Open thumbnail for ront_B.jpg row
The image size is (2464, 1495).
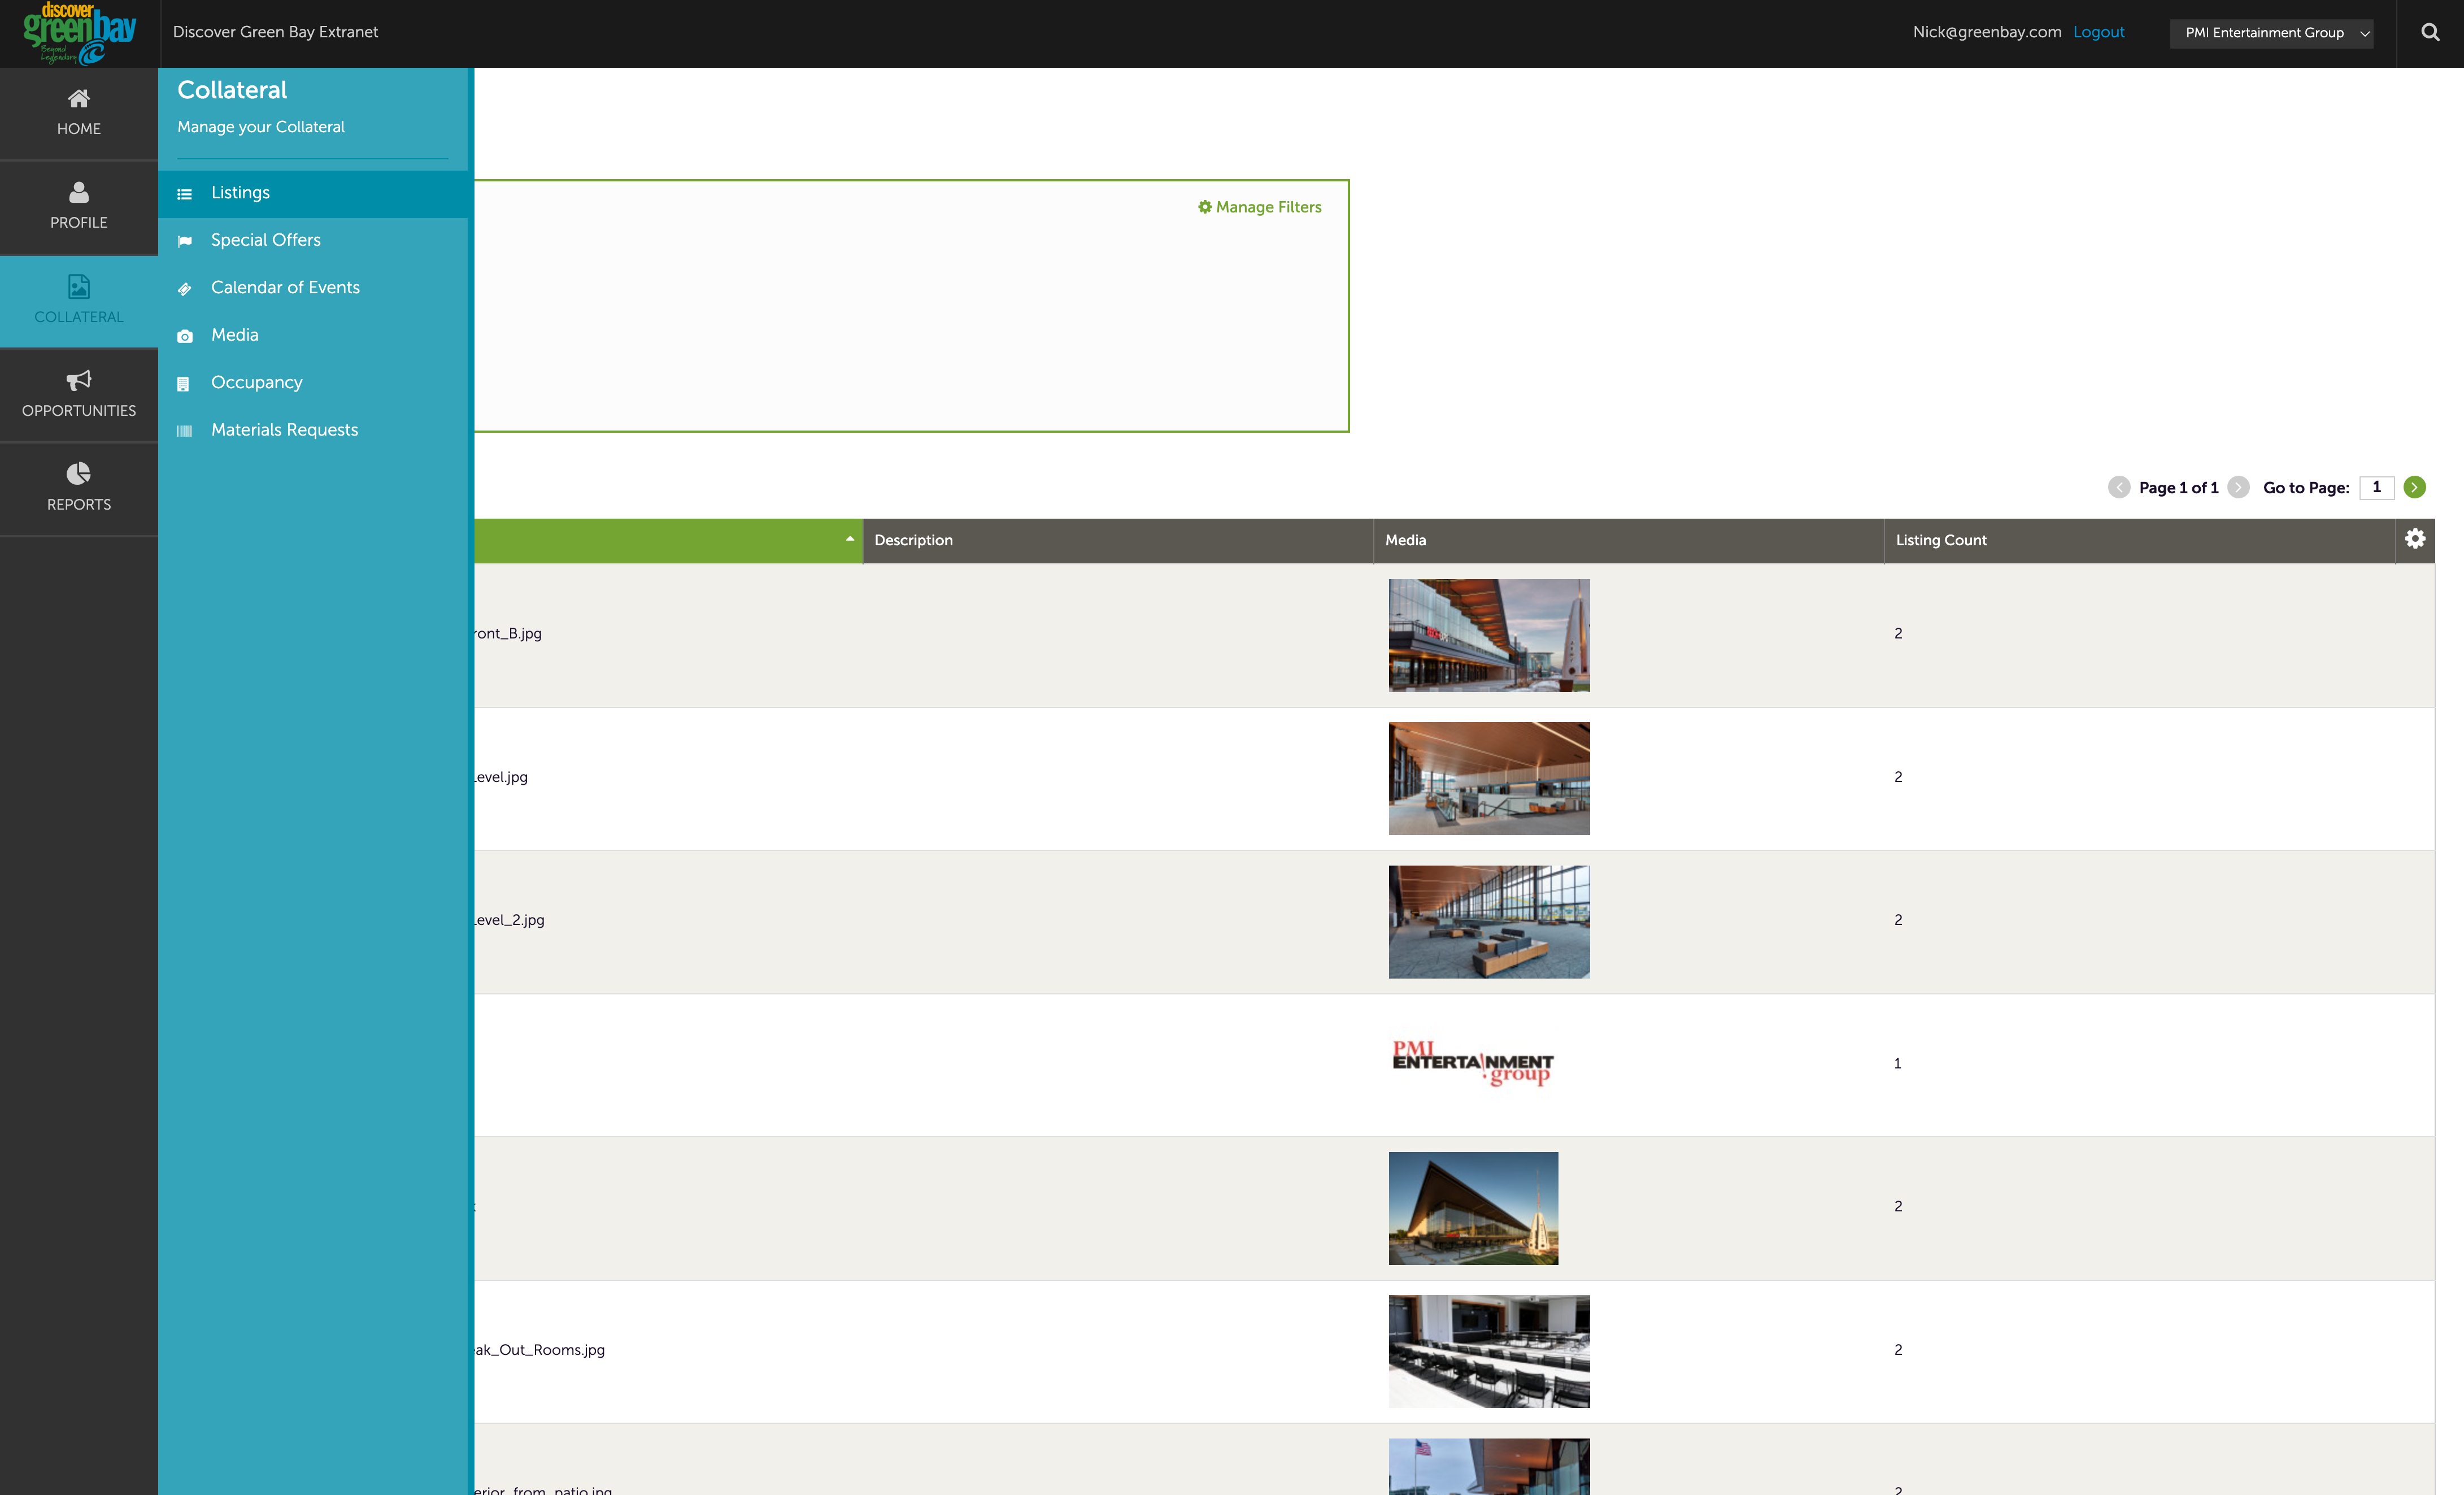[1489, 635]
